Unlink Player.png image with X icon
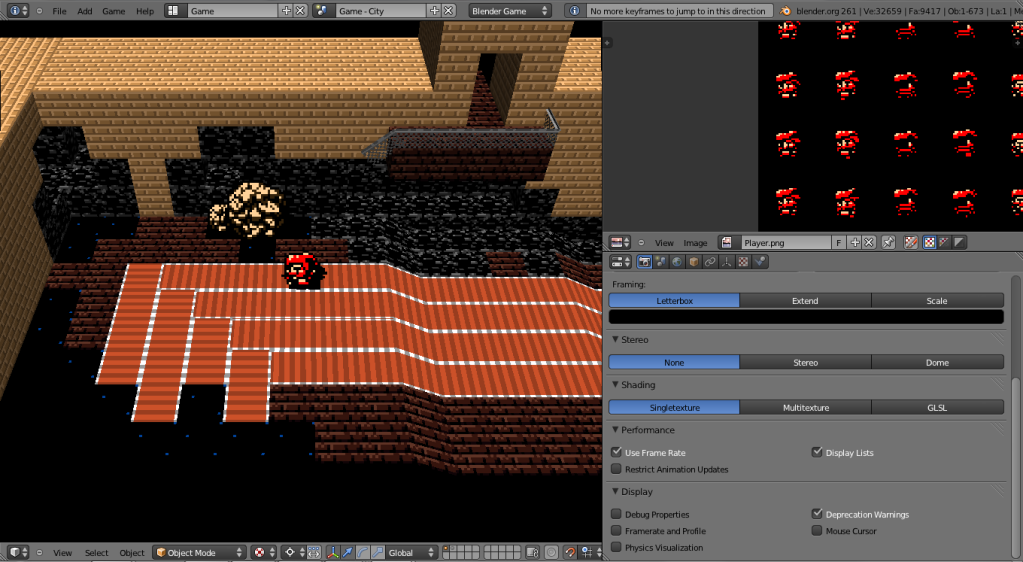 tap(868, 242)
